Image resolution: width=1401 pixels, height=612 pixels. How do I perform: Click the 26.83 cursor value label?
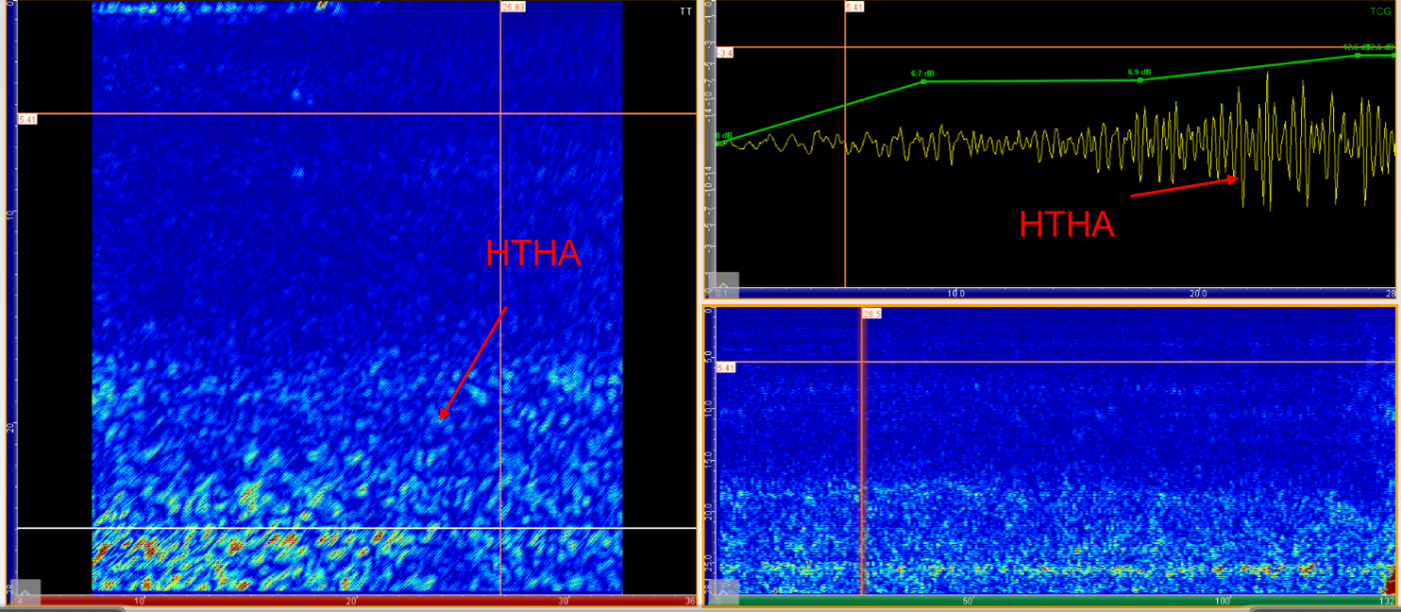pyautogui.click(x=512, y=8)
